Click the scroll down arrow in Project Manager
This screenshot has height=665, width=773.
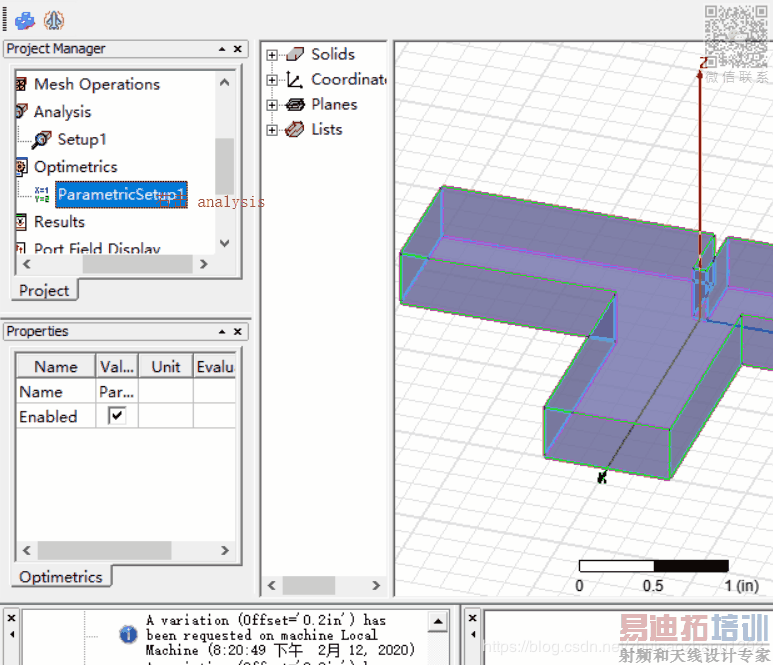[225, 243]
